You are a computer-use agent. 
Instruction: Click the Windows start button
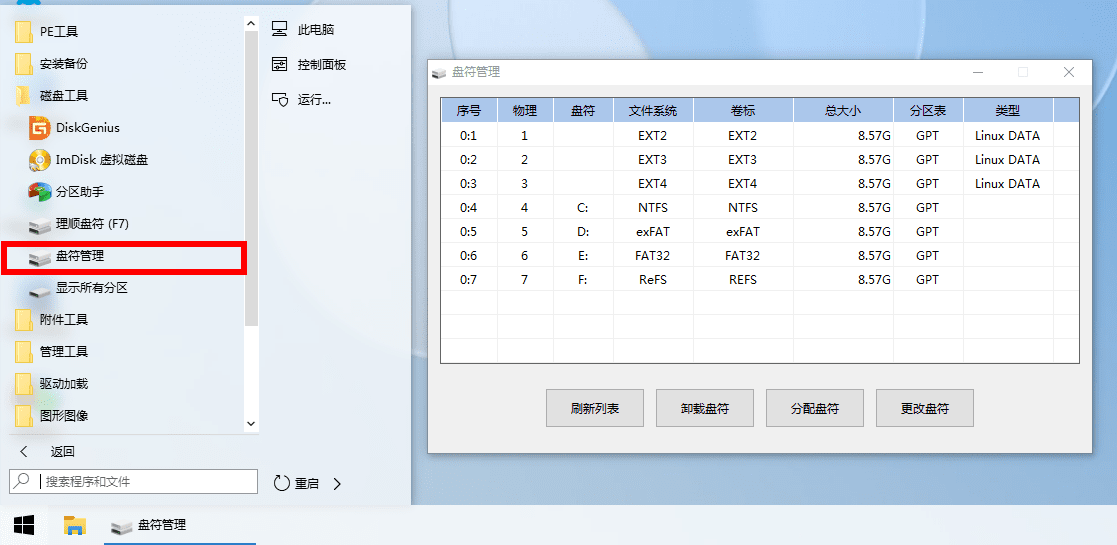pos(24,526)
